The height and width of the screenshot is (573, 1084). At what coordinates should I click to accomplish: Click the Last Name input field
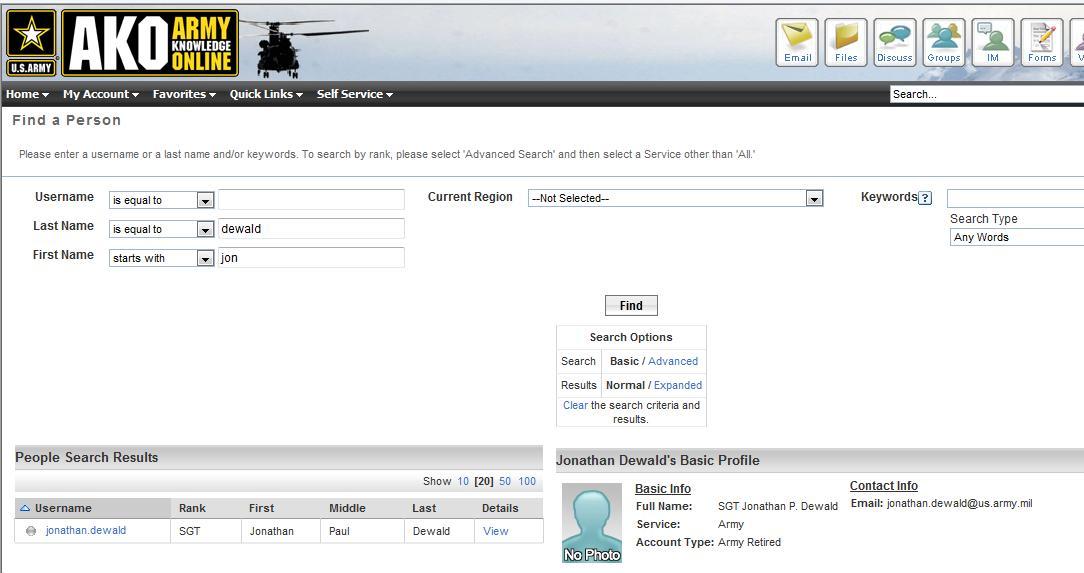click(x=311, y=229)
